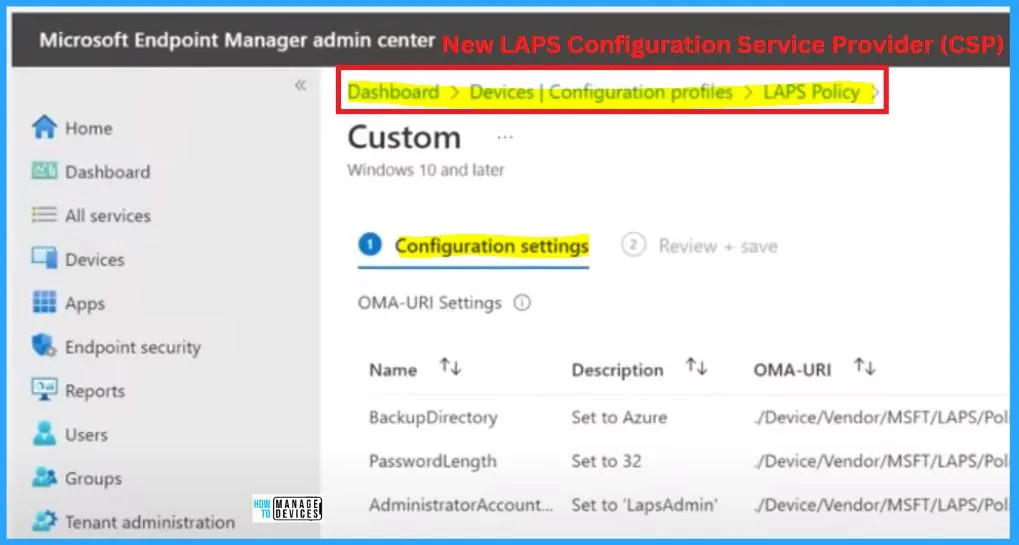Click the Microsoft Endpoint Manager admin center title
Screen dimensions: 1019x545
(x=237, y=40)
